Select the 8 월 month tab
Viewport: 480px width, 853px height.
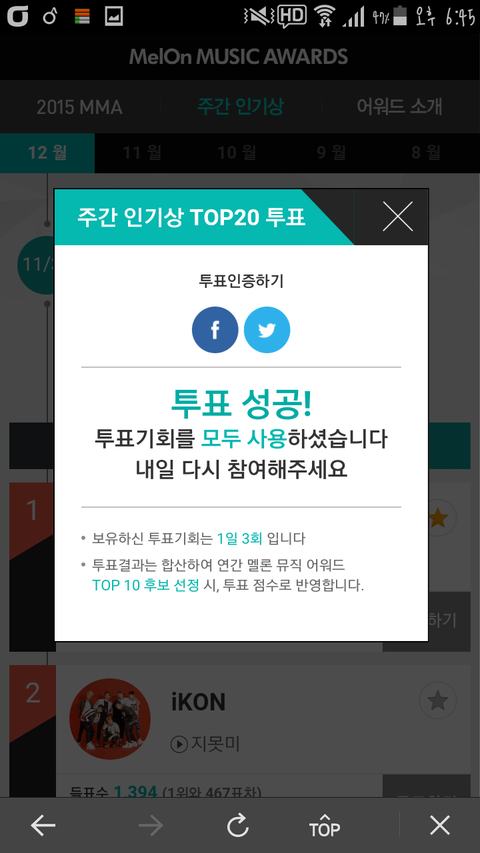tap(426, 153)
